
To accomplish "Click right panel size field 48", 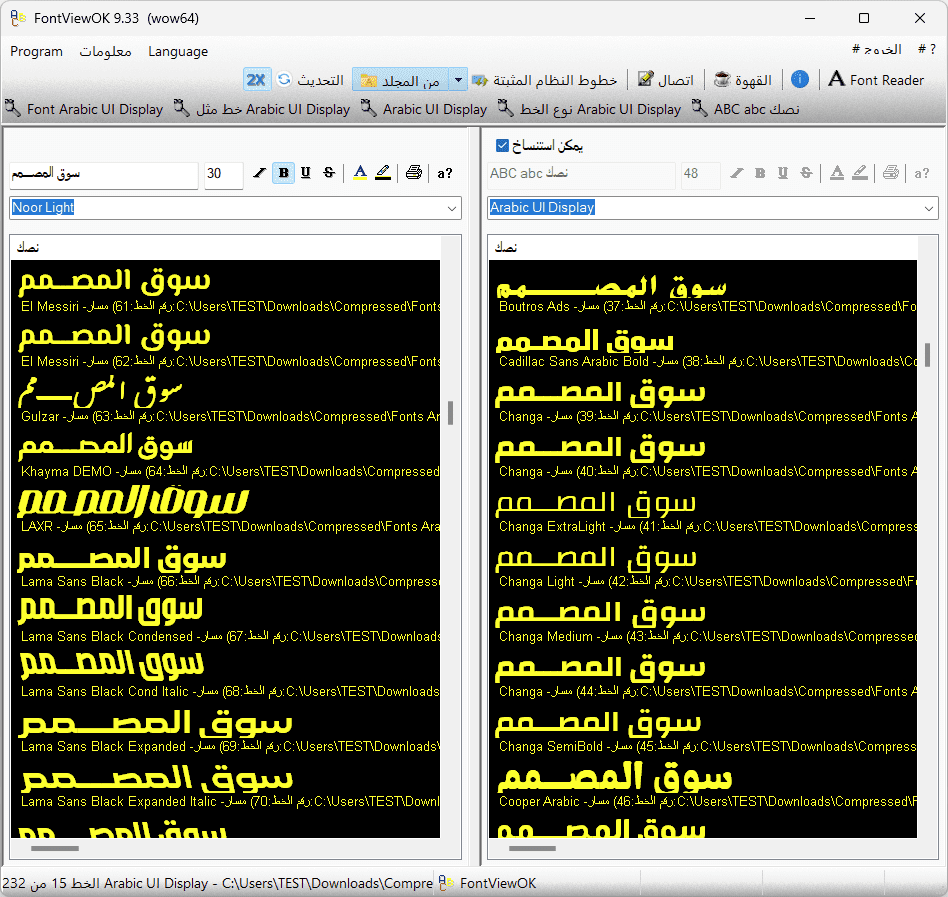I will [700, 174].
